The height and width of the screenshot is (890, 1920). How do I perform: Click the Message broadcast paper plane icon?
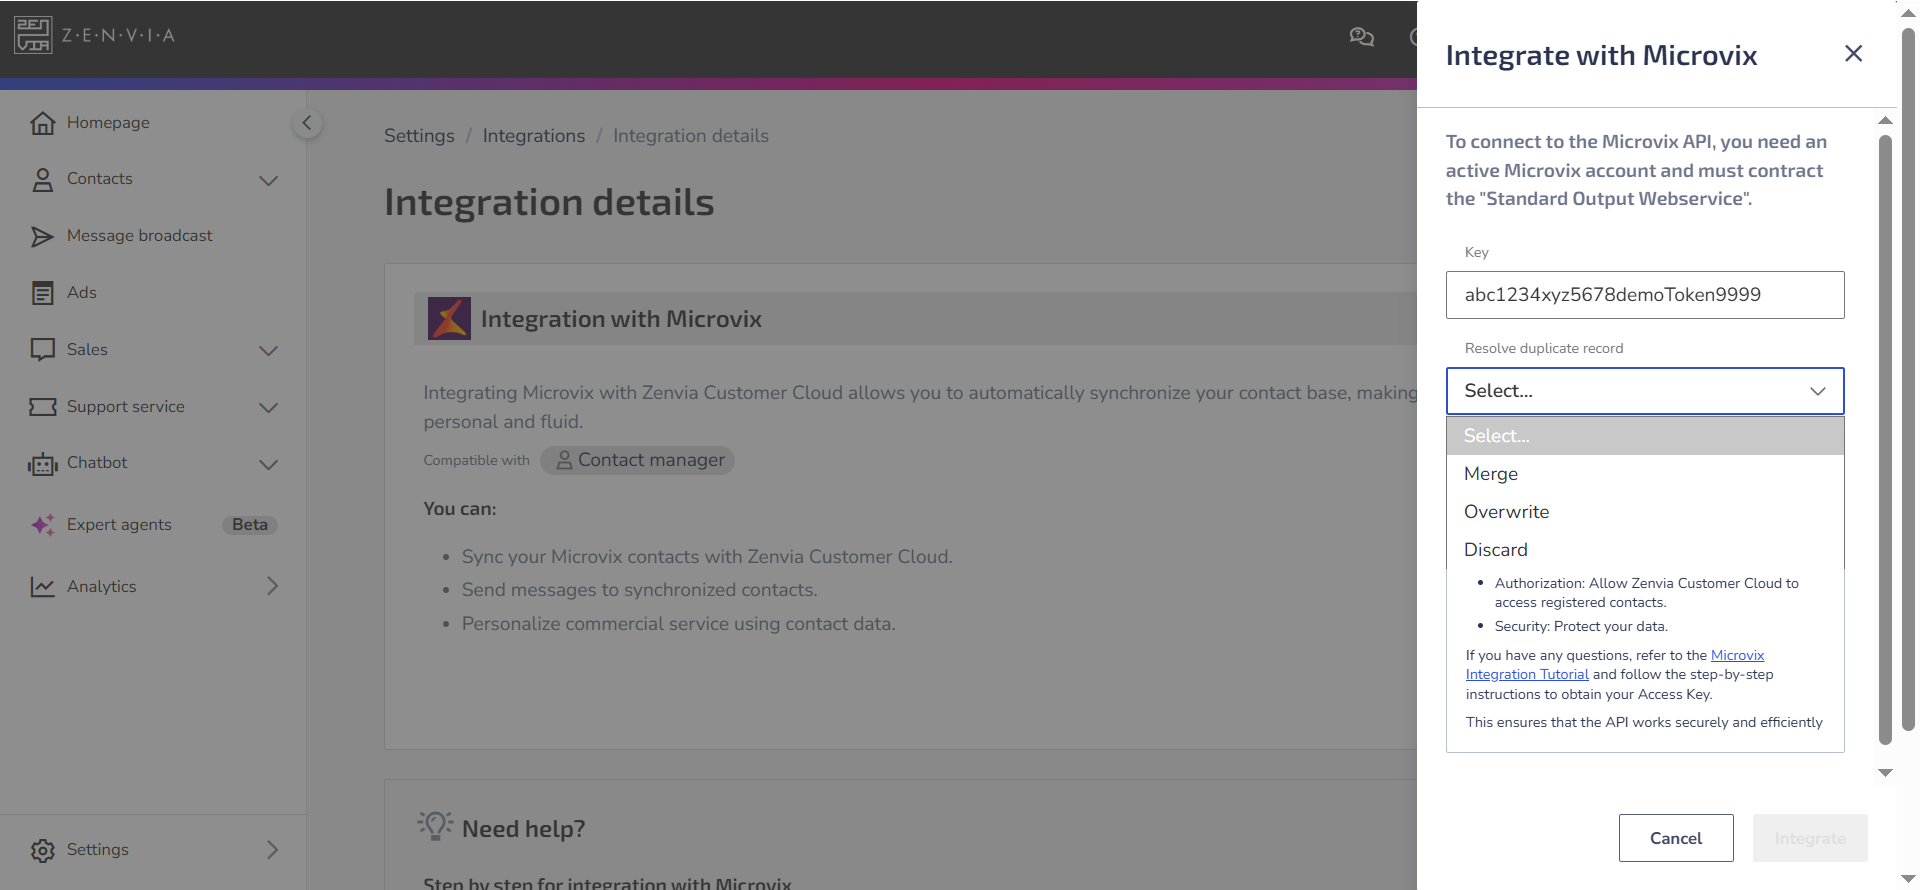click(42, 236)
